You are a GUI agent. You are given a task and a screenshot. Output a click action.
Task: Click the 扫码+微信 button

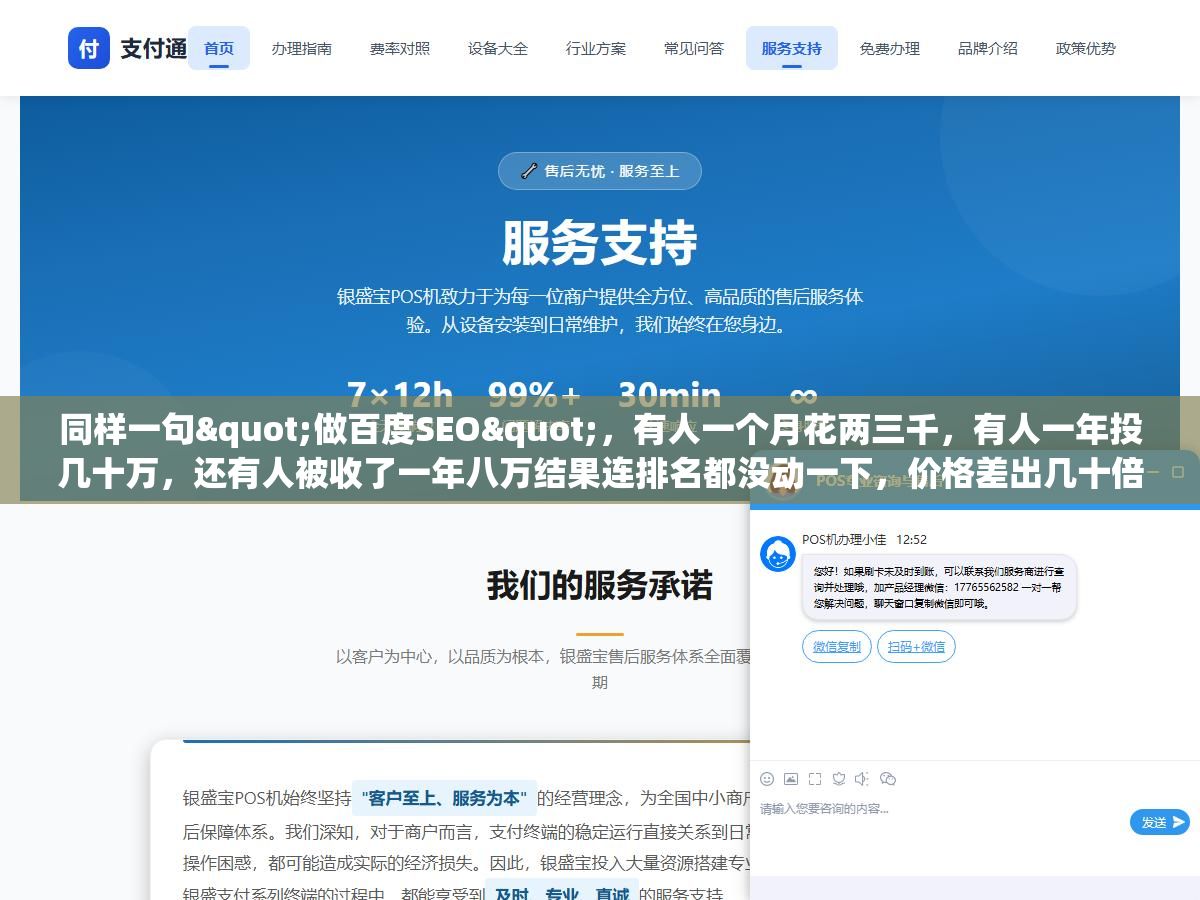(916, 647)
